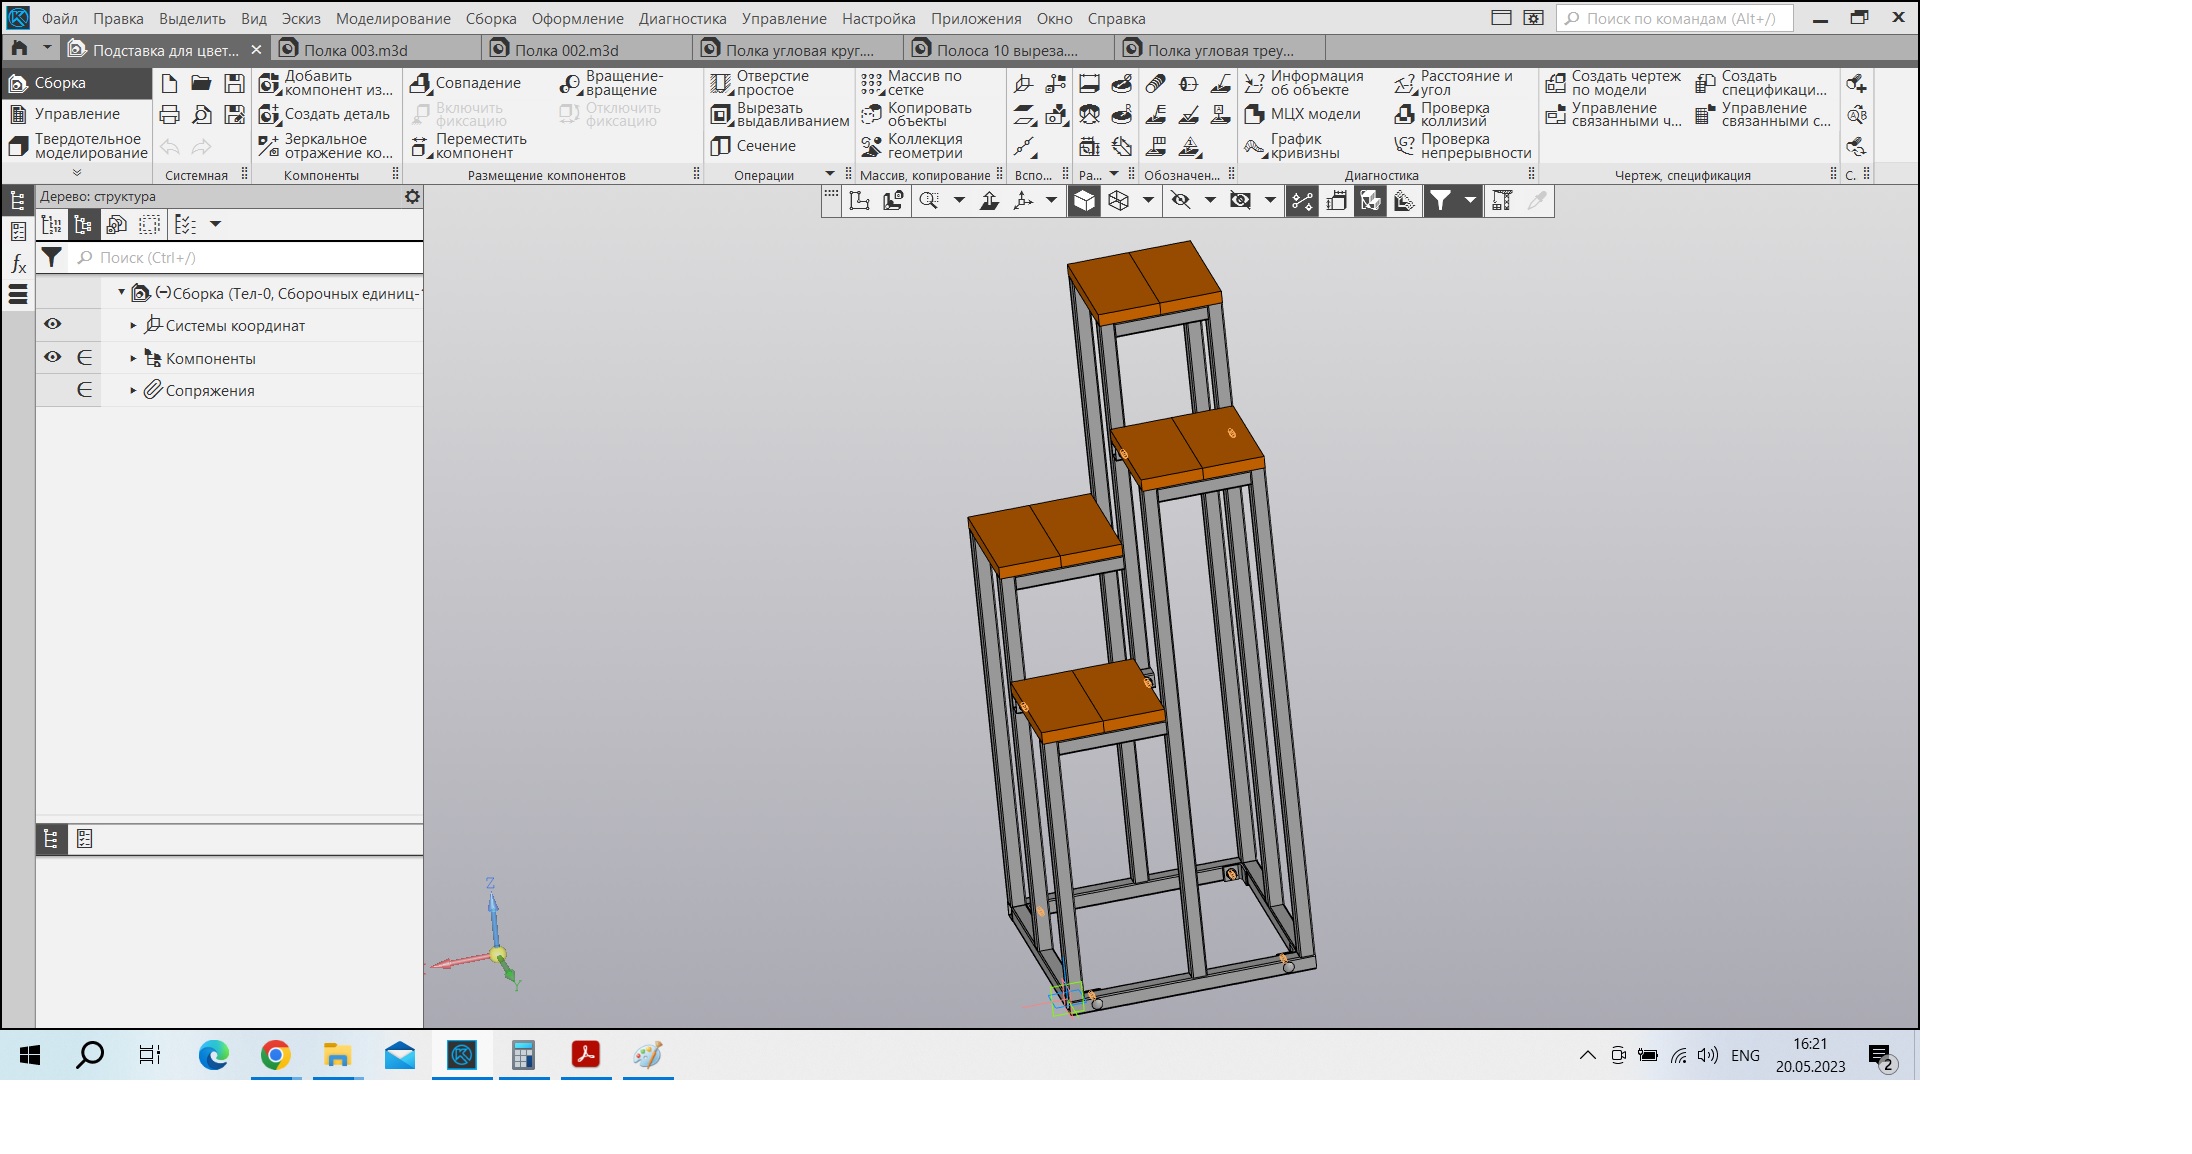Screen dimensions: 2192x1154
Task: Open Информация об объекте diagnostic
Action: click(1304, 83)
